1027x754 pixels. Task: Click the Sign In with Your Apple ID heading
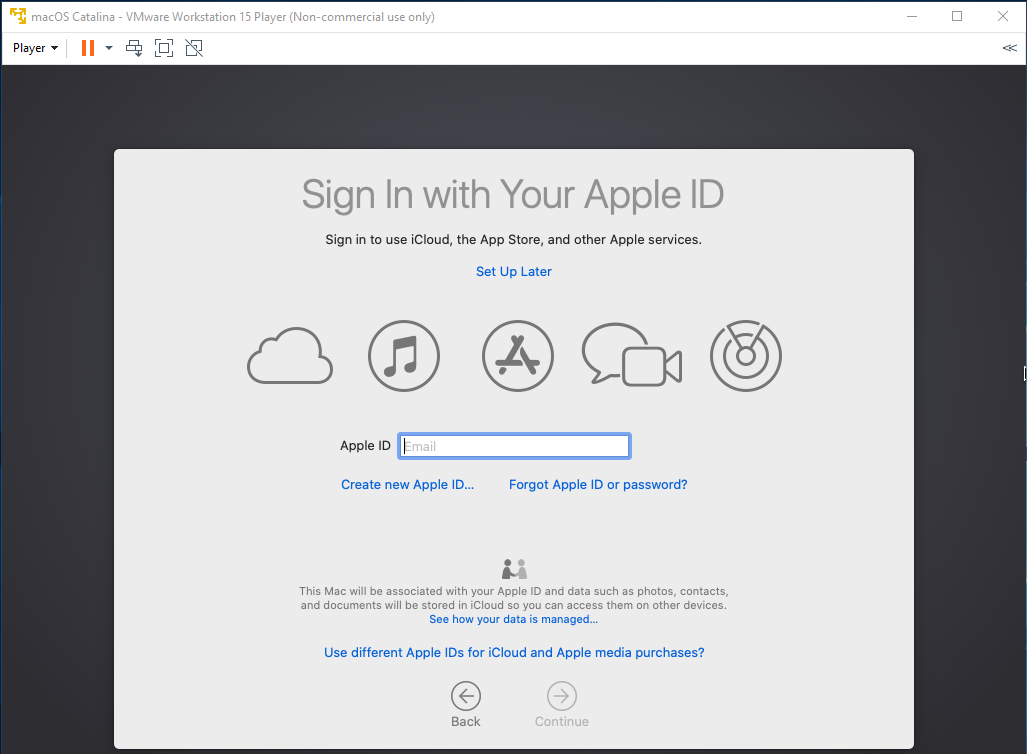click(513, 195)
